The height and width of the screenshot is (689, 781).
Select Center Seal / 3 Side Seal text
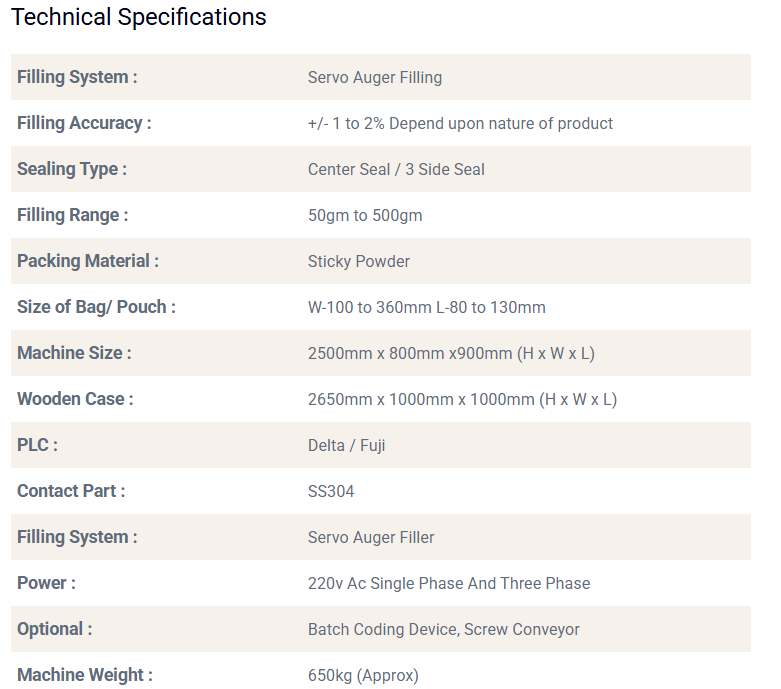(396, 169)
